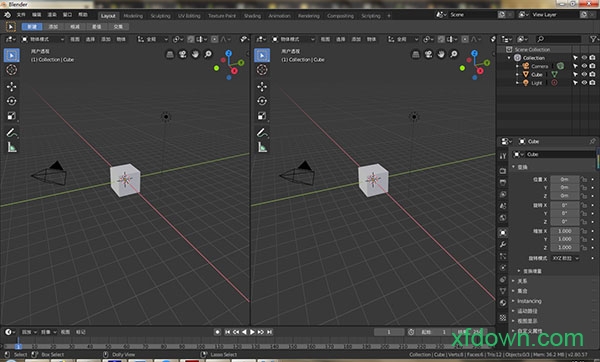600x362 pixels.
Task: Click the outliner search field
Action: 559,39
